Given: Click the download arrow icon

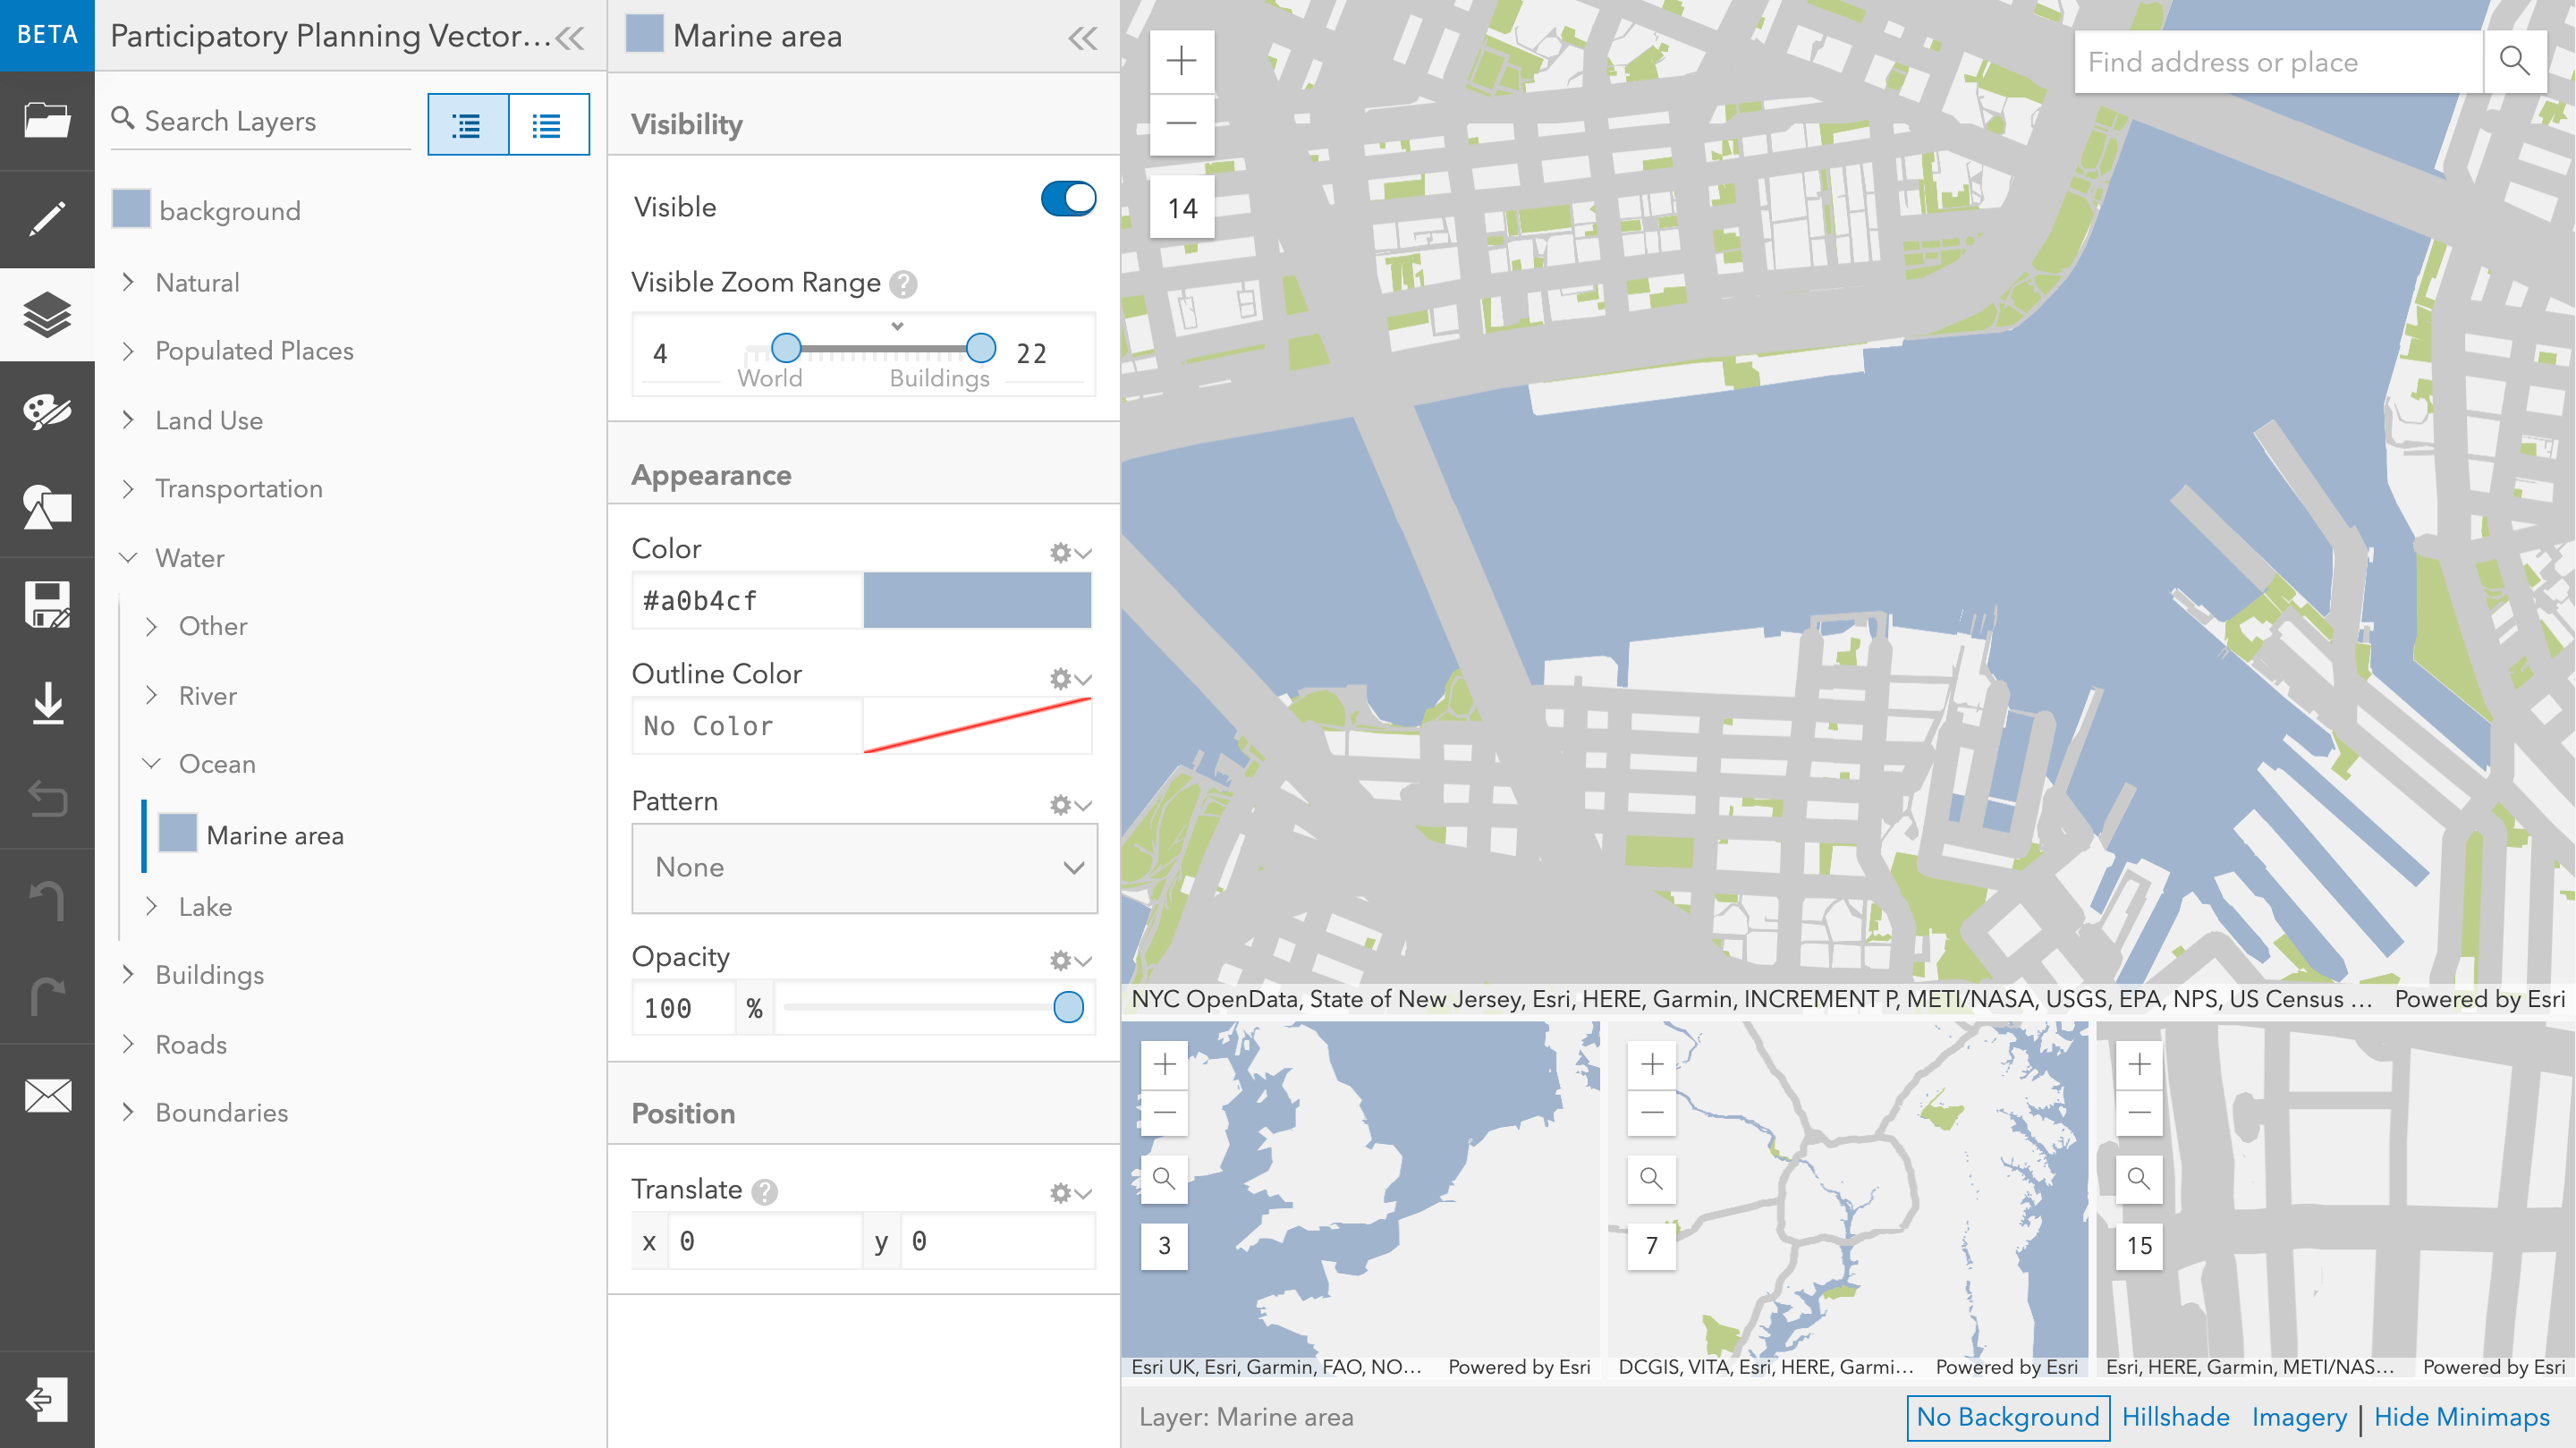Looking at the screenshot, I should 47,702.
